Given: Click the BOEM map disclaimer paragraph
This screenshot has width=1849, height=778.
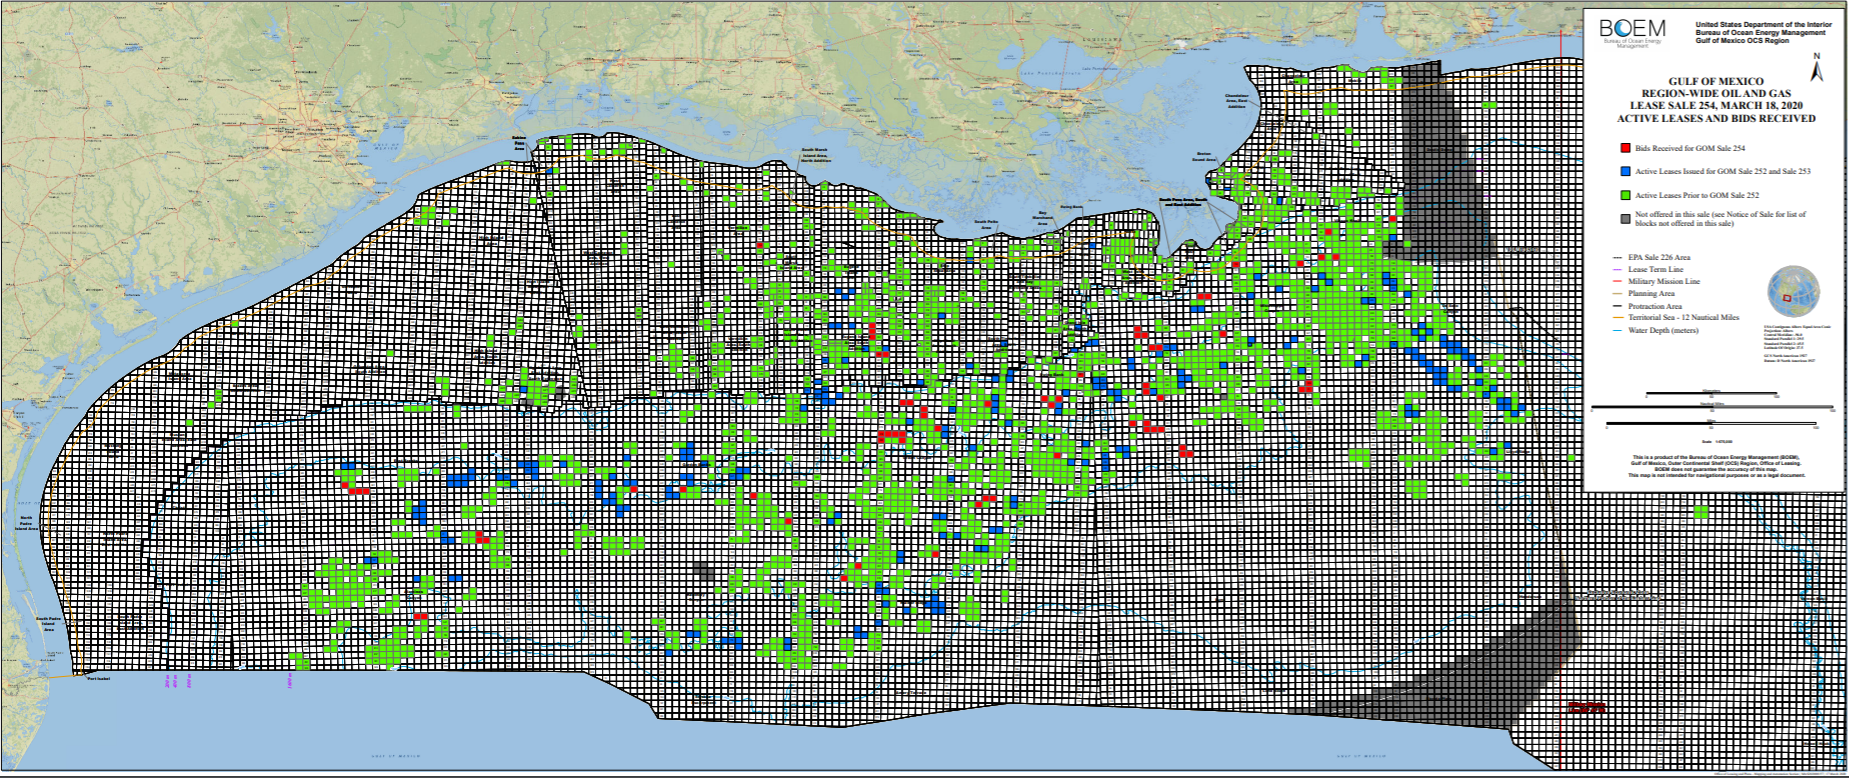Looking at the screenshot, I should tap(1716, 466).
